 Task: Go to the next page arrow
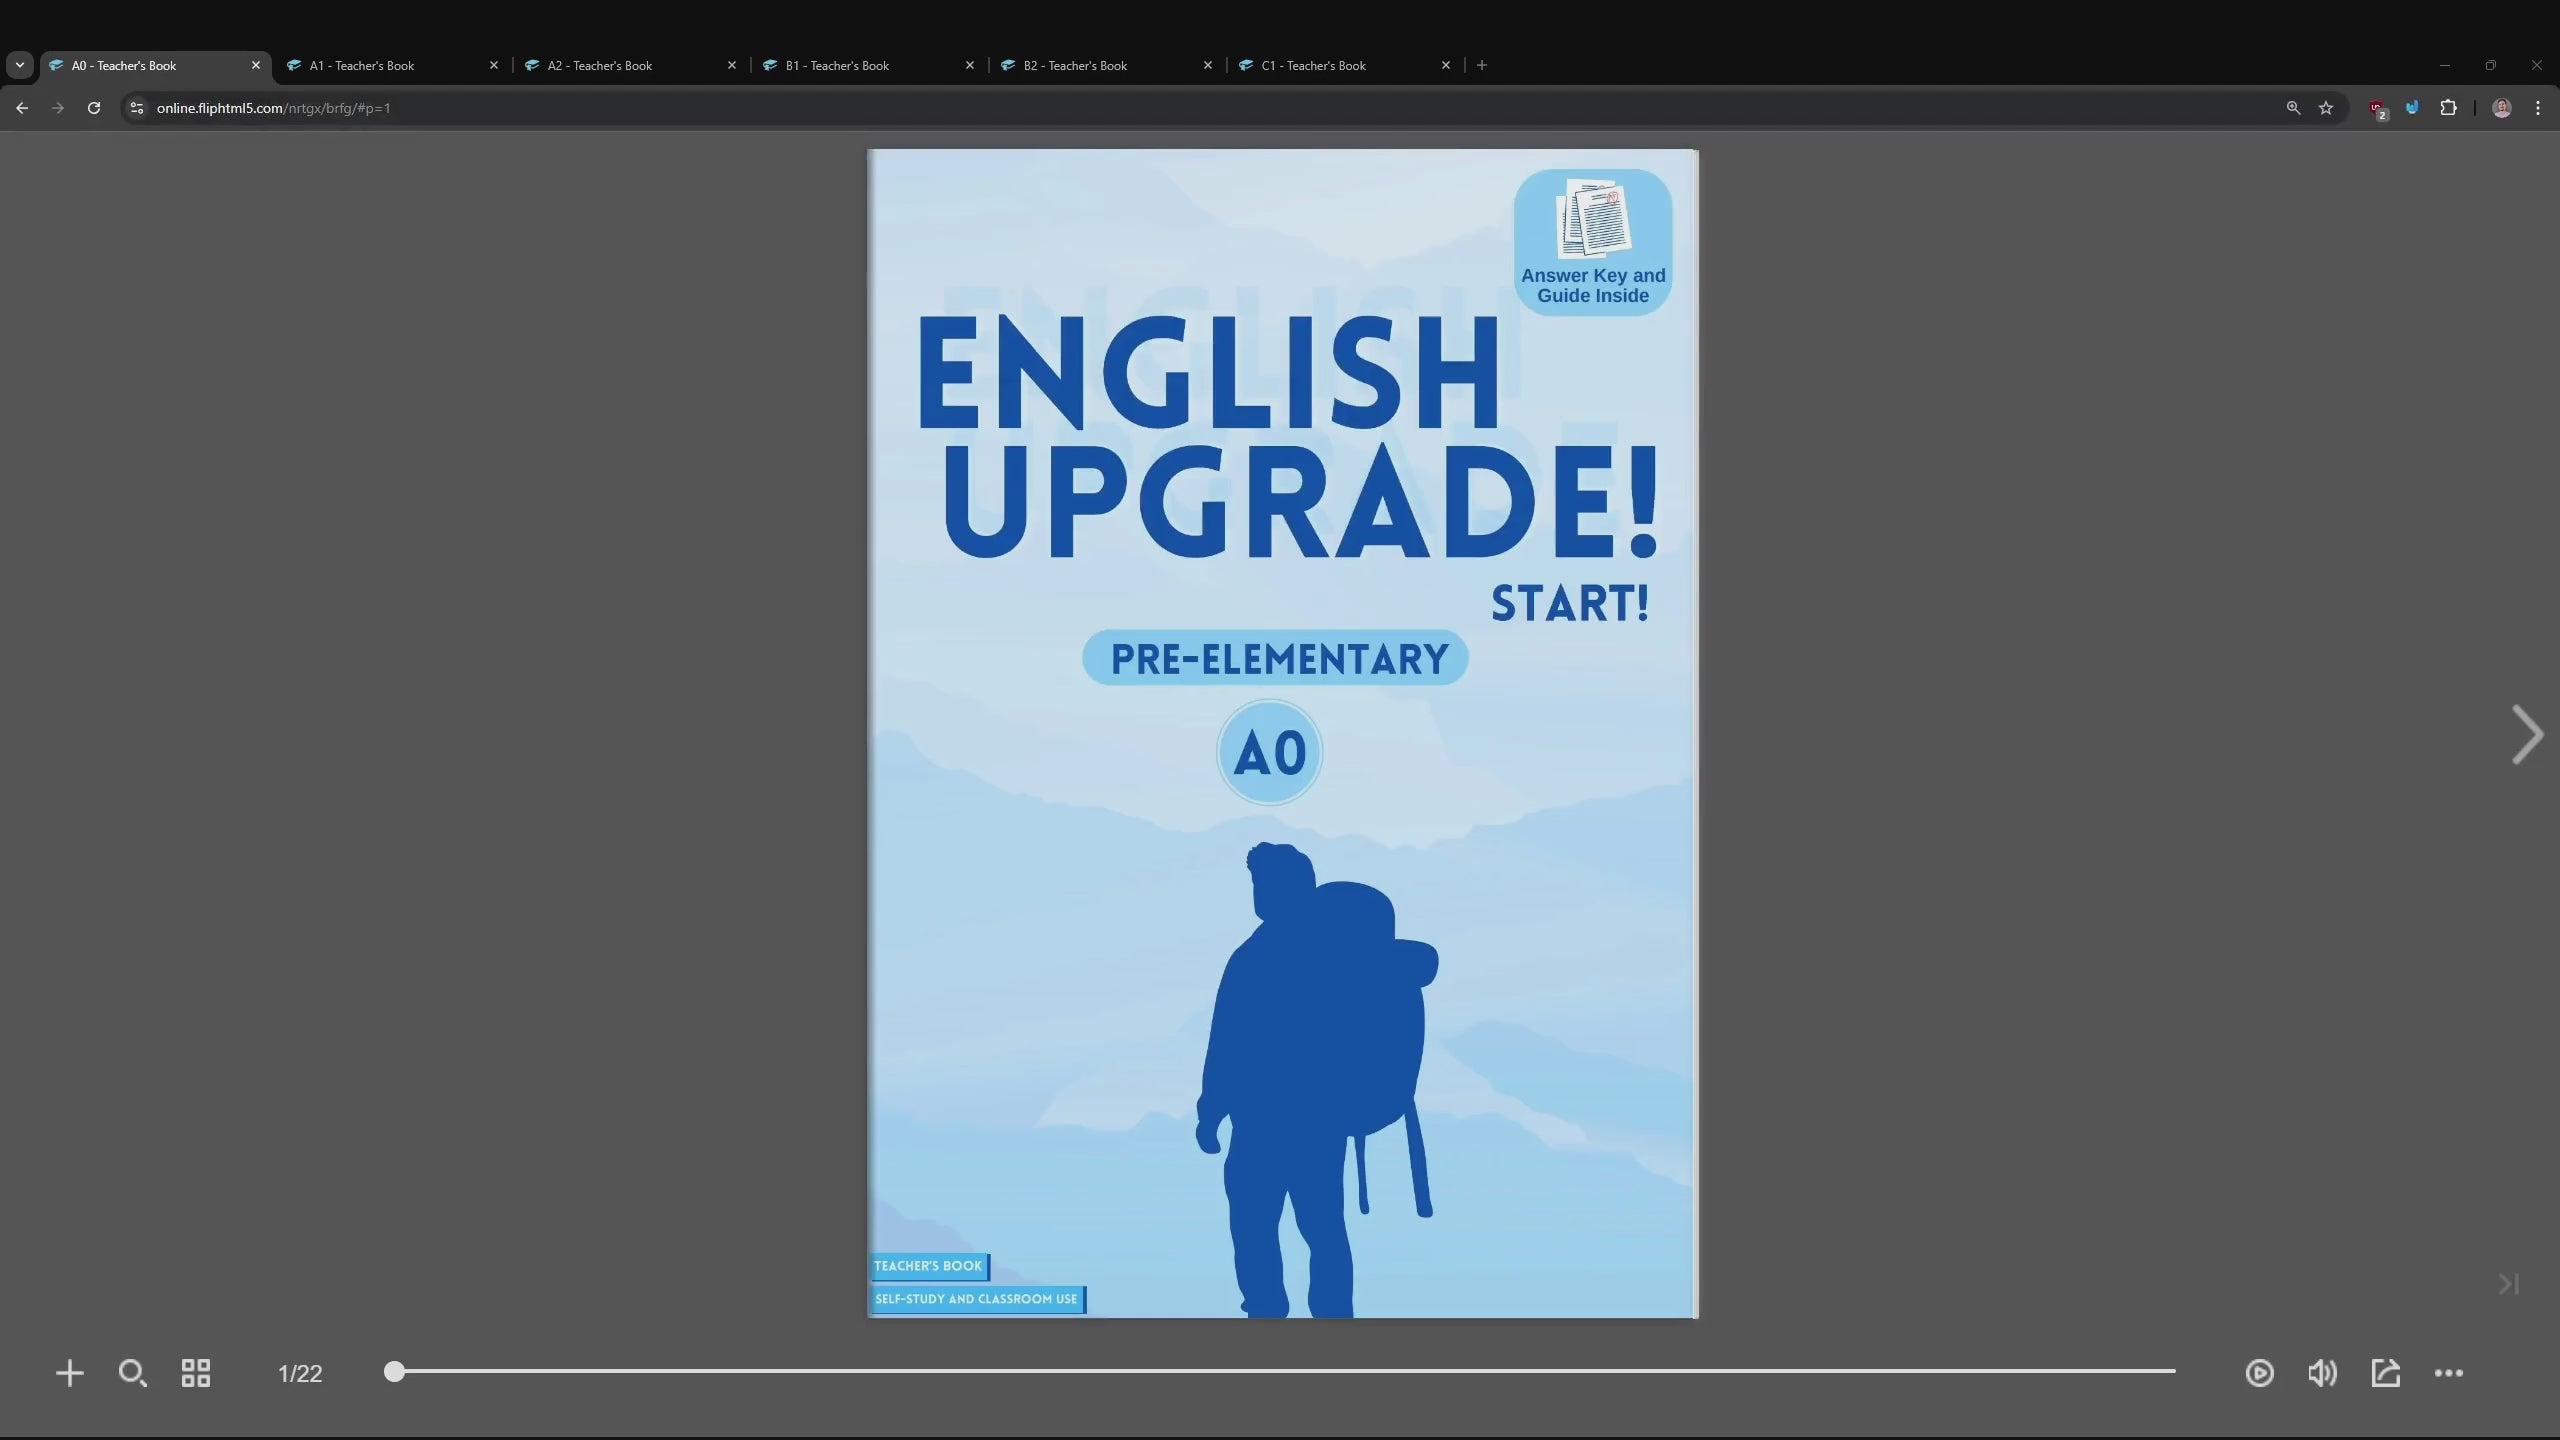(x=2527, y=735)
